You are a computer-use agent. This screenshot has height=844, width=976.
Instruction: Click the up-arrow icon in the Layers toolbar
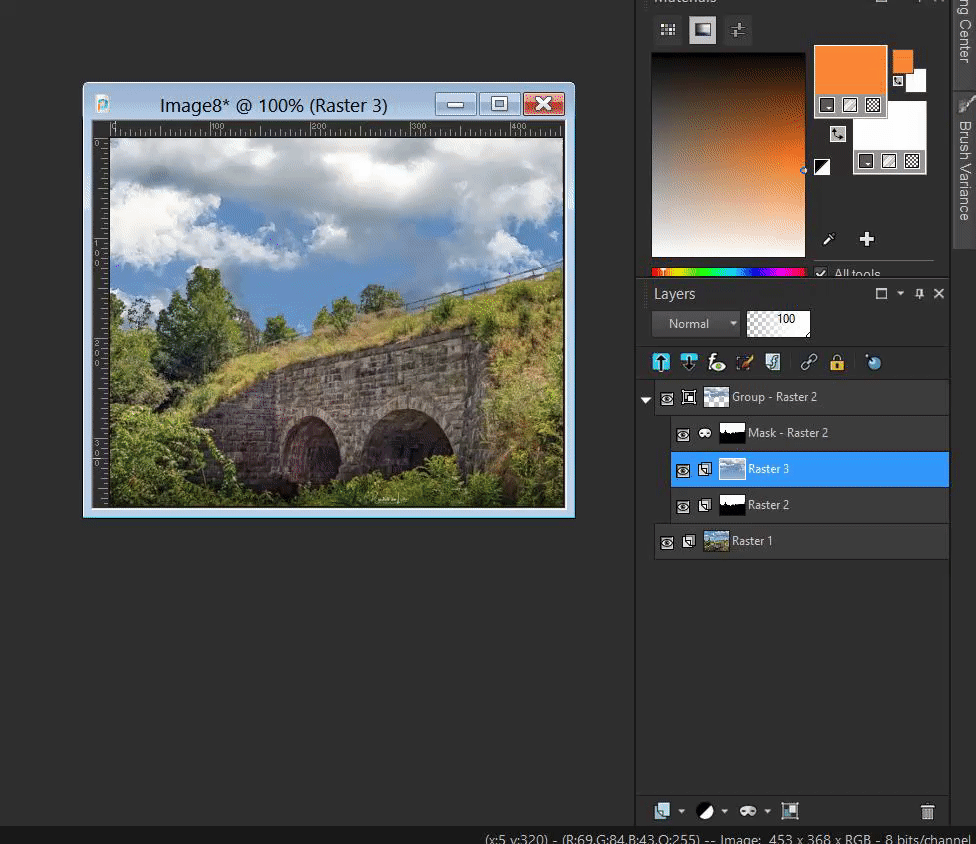pos(660,362)
